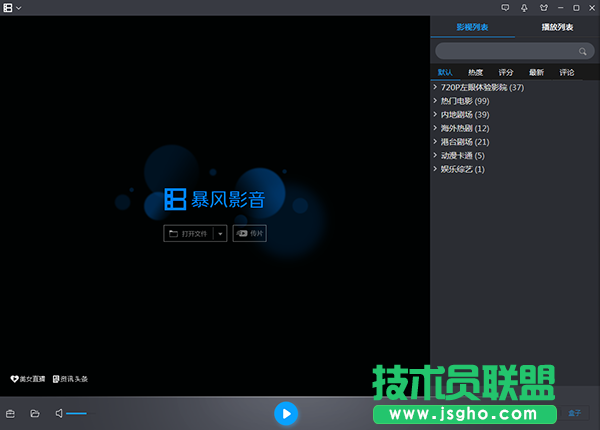Viewport: 600px width, 430px height.
Task: Select the 热度 sort tab
Action: click(x=475, y=72)
